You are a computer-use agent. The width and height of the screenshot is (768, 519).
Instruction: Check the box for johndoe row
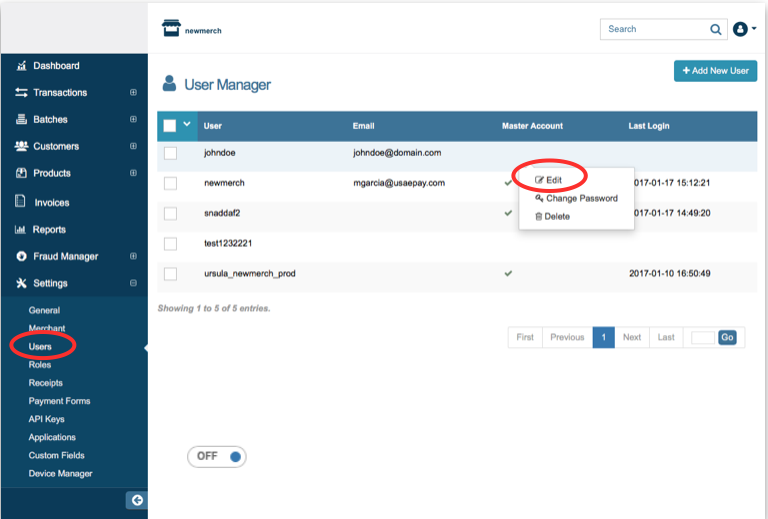pyautogui.click(x=170, y=153)
